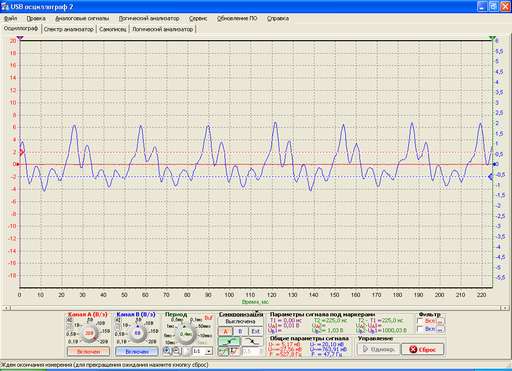The width and height of the screenshot is (512, 371).
Task: Click the T1 = 0,00 мс marker value
Action: click(287, 320)
